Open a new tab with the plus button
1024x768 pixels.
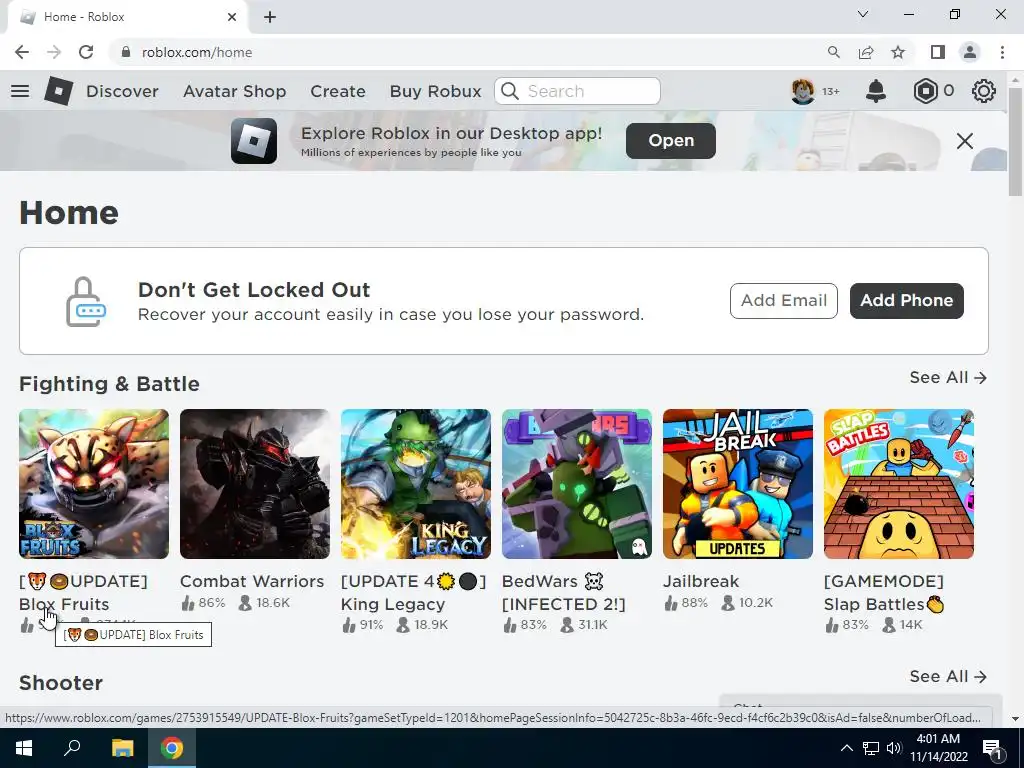pyautogui.click(x=270, y=17)
